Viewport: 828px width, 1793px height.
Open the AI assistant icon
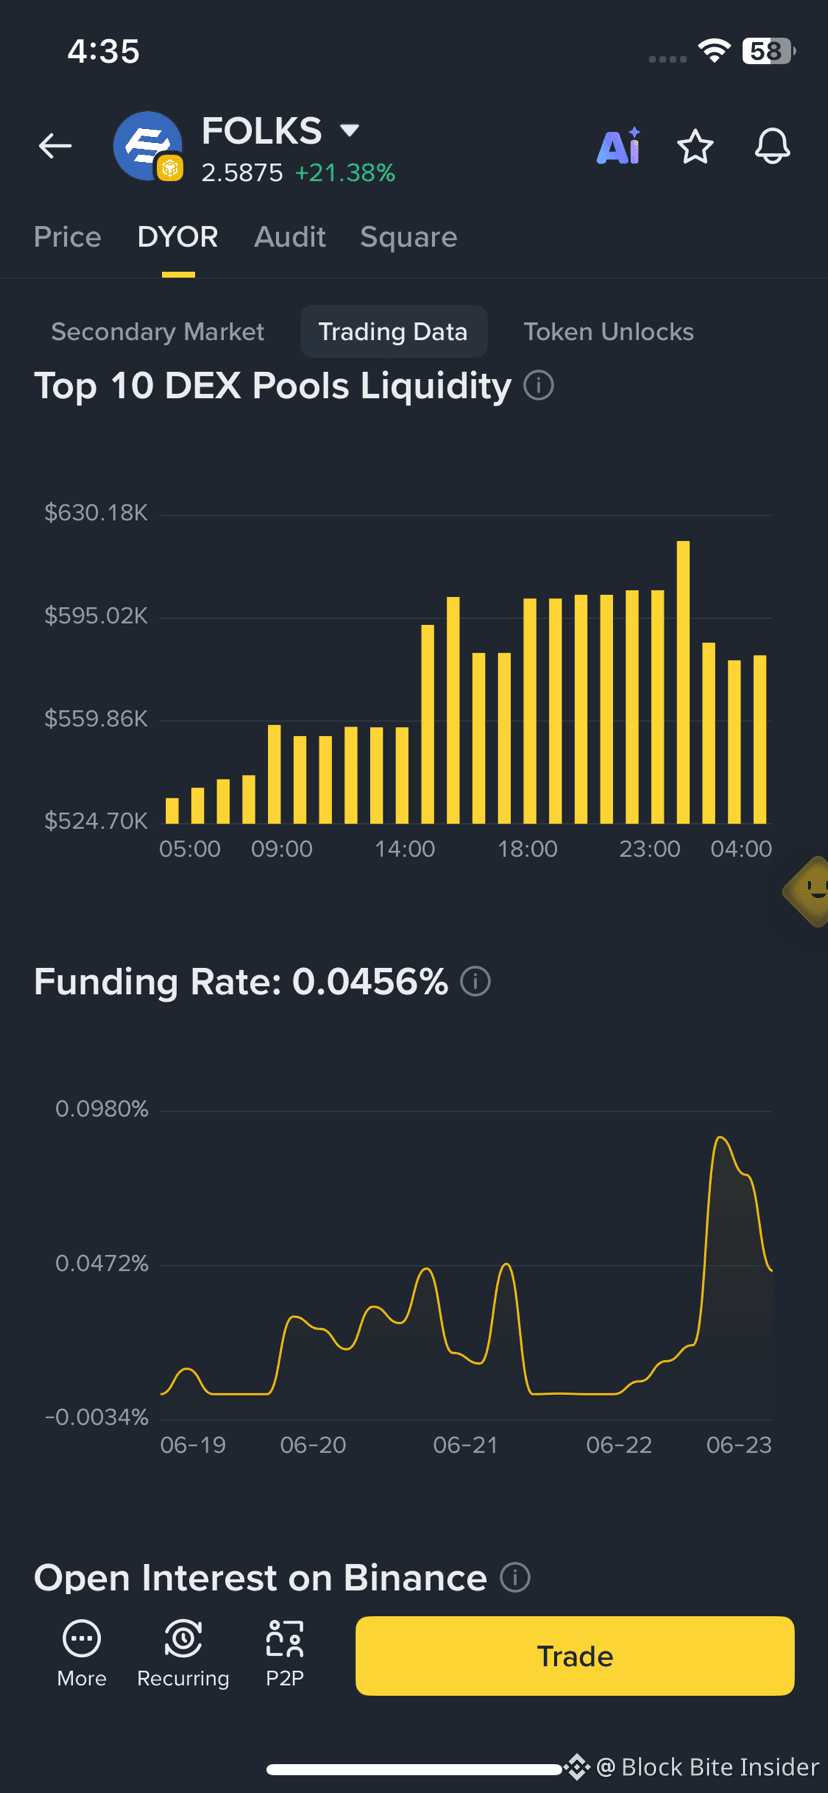pos(619,146)
